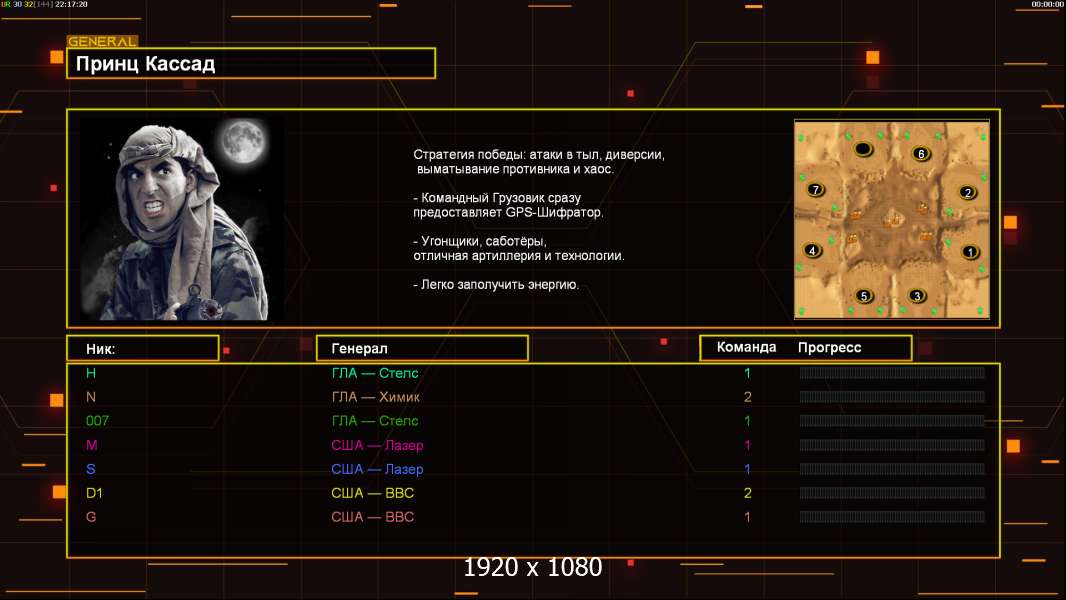This screenshot has width=1066, height=600.
Task: Select player nickname 'G'
Action: coord(91,516)
